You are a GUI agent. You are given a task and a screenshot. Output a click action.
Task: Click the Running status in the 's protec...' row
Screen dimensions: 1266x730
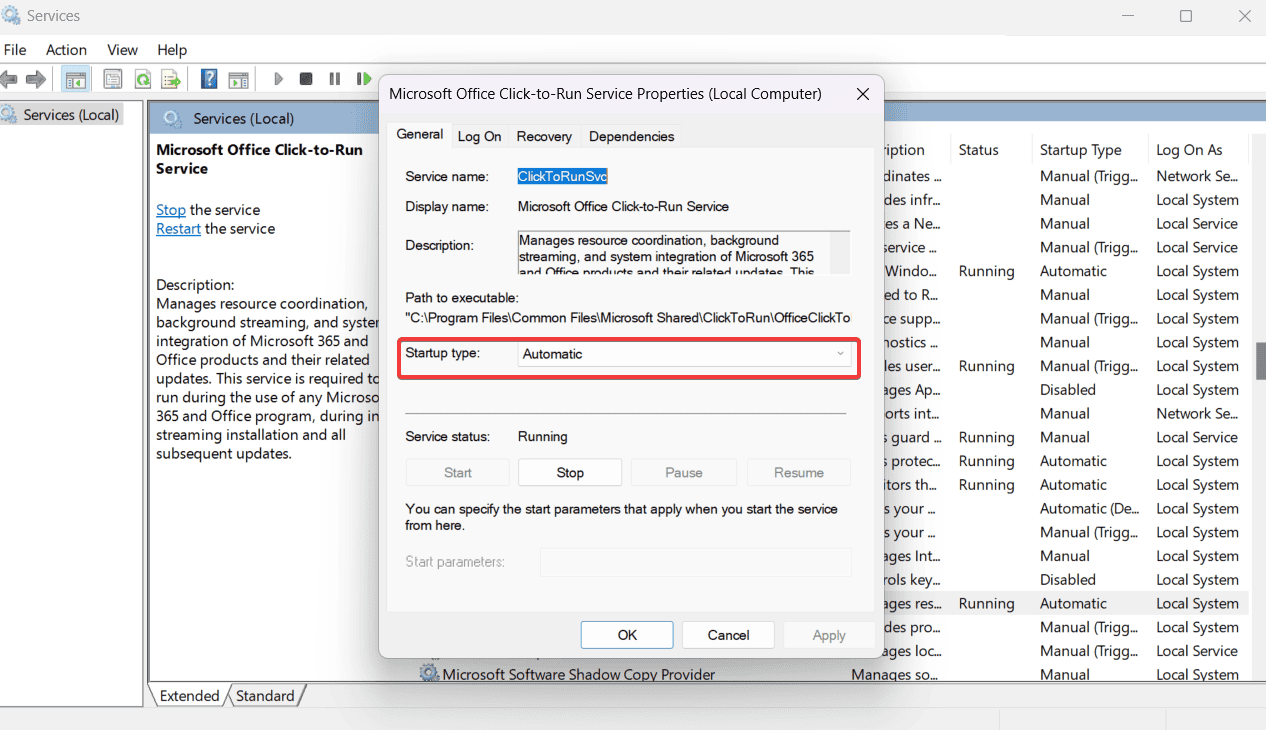[x=986, y=461]
